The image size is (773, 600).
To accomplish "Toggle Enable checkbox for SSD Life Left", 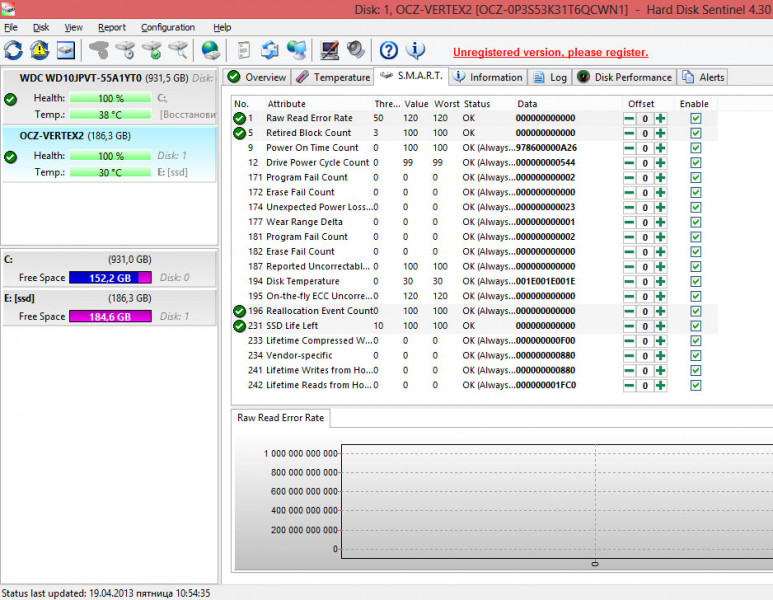I will tap(696, 326).
